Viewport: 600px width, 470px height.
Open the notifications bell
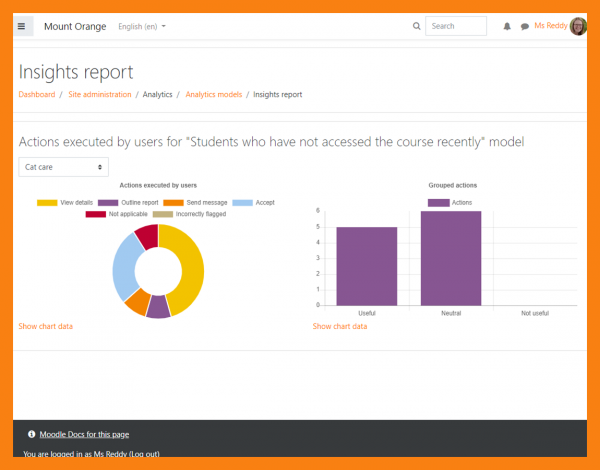coord(507,27)
